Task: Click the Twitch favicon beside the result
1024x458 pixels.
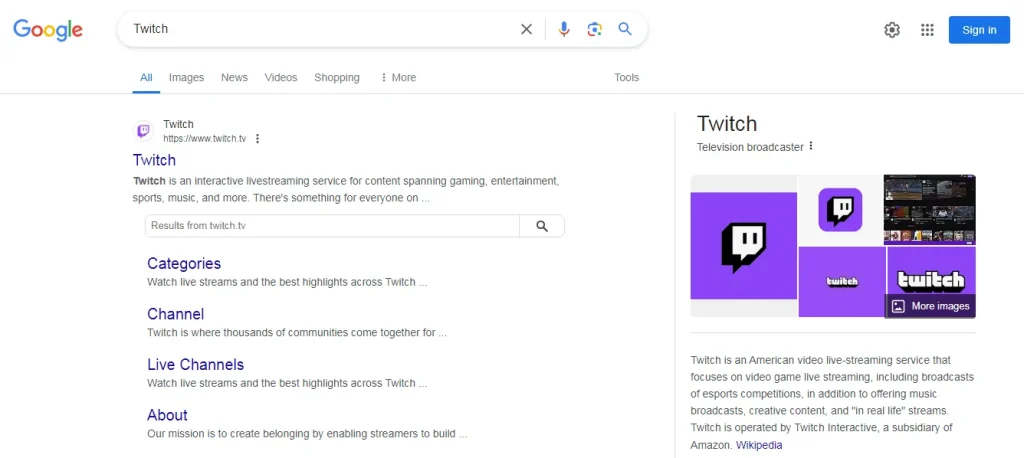Action: point(144,131)
